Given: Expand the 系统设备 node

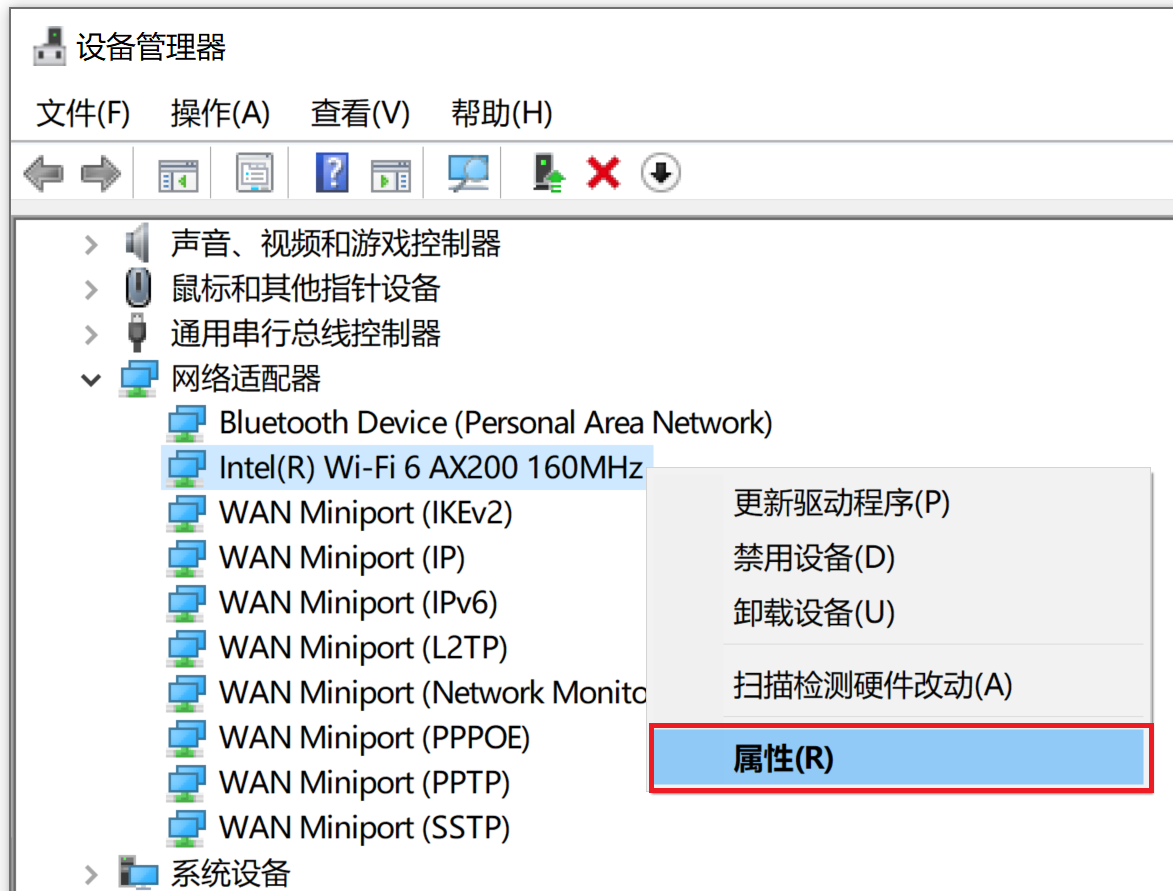Looking at the screenshot, I should (x=92, y=873).
